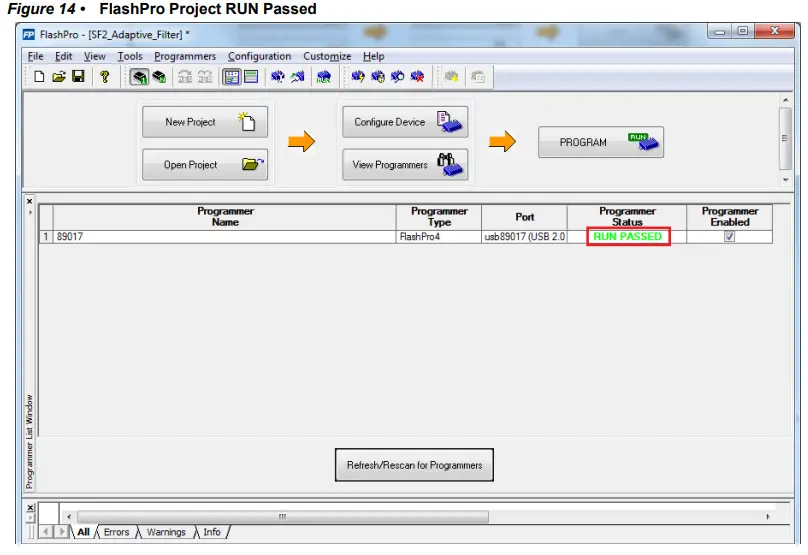Image resolution: width=808 pixels, height=555 pixels.
Task: Open the Programmers menu
Action: [185, 56]
